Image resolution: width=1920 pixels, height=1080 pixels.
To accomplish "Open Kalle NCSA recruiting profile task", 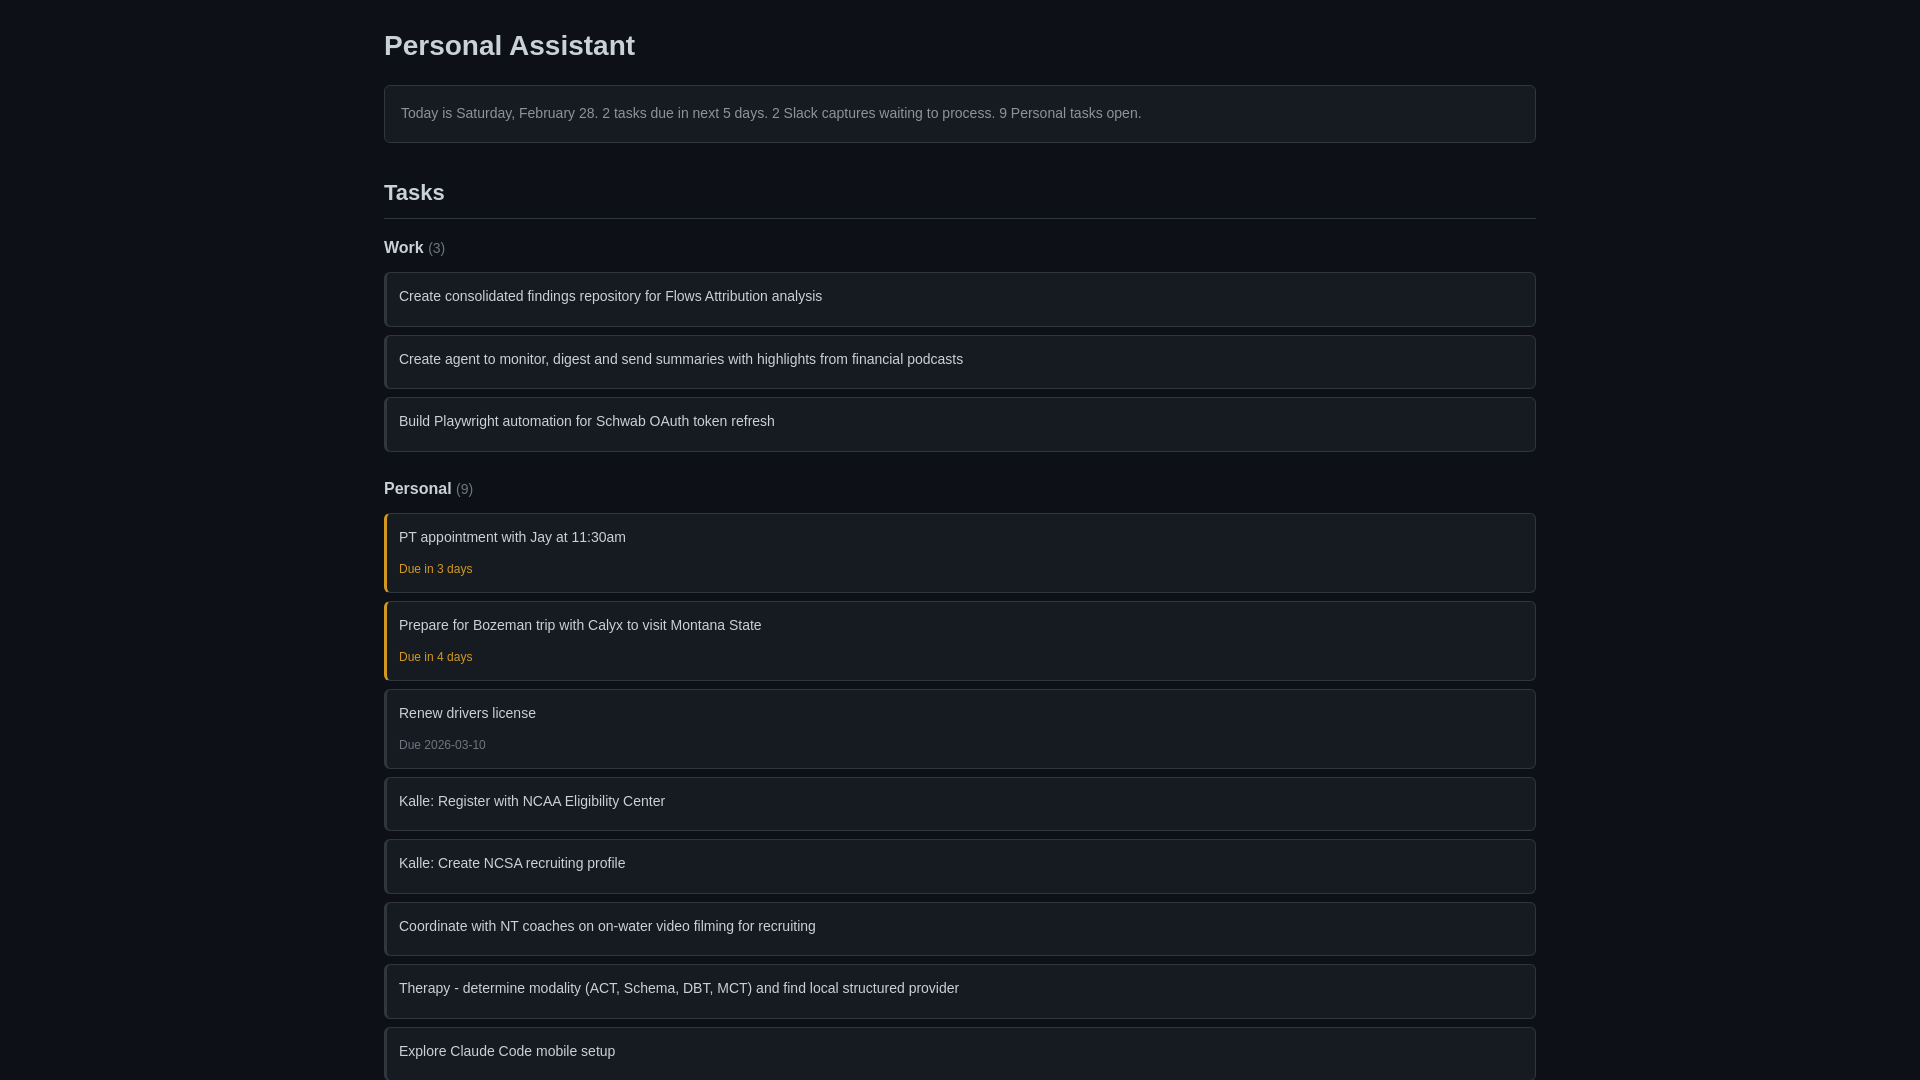I will 511,864.
